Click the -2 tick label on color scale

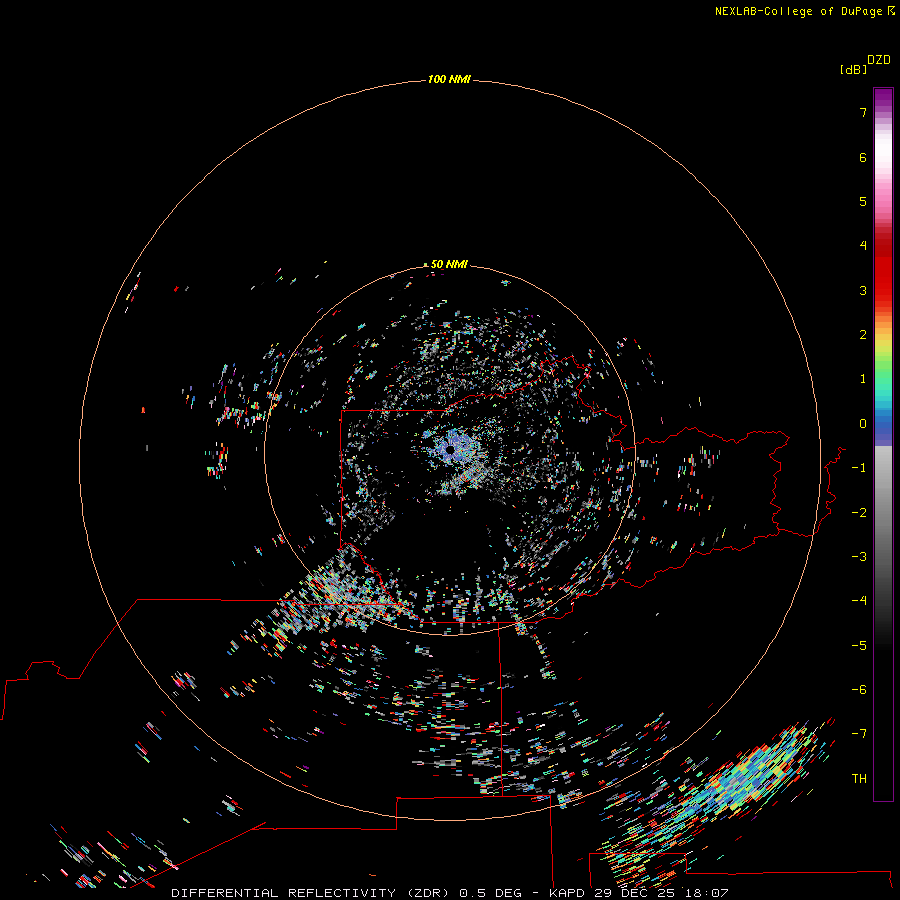pyautogui.click(x=859, y=513)
